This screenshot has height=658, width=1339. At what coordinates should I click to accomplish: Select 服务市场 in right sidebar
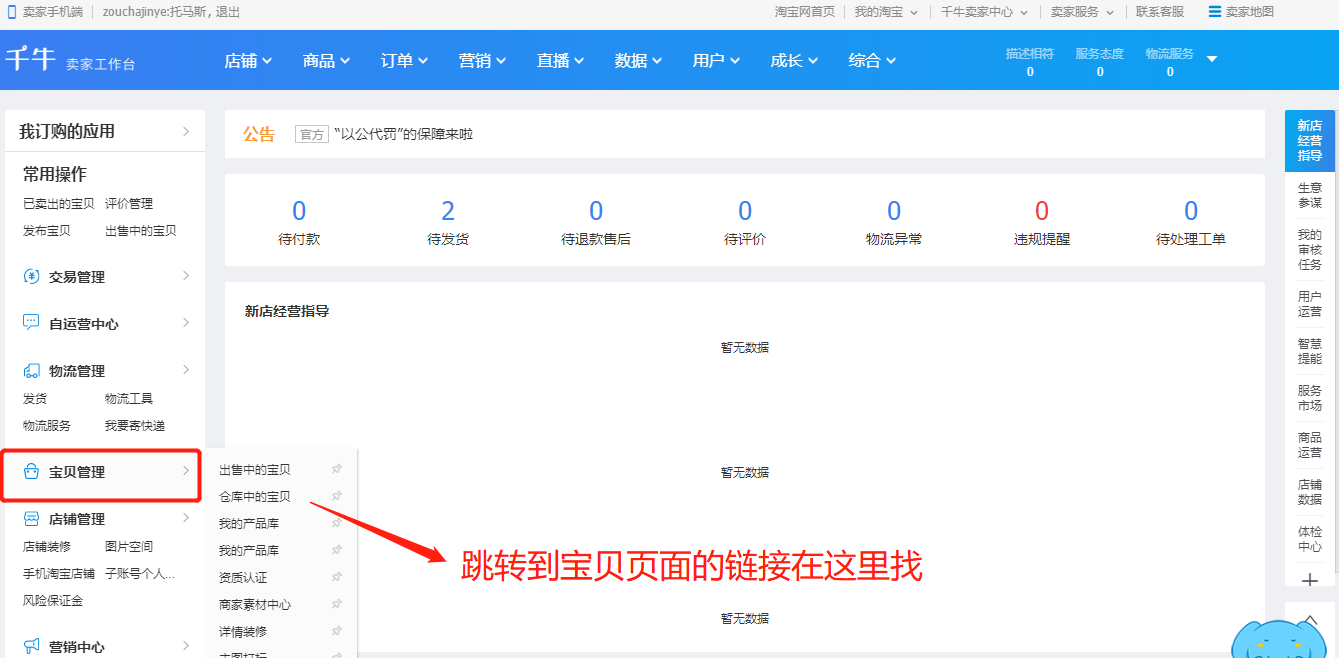click(1310, 398)
